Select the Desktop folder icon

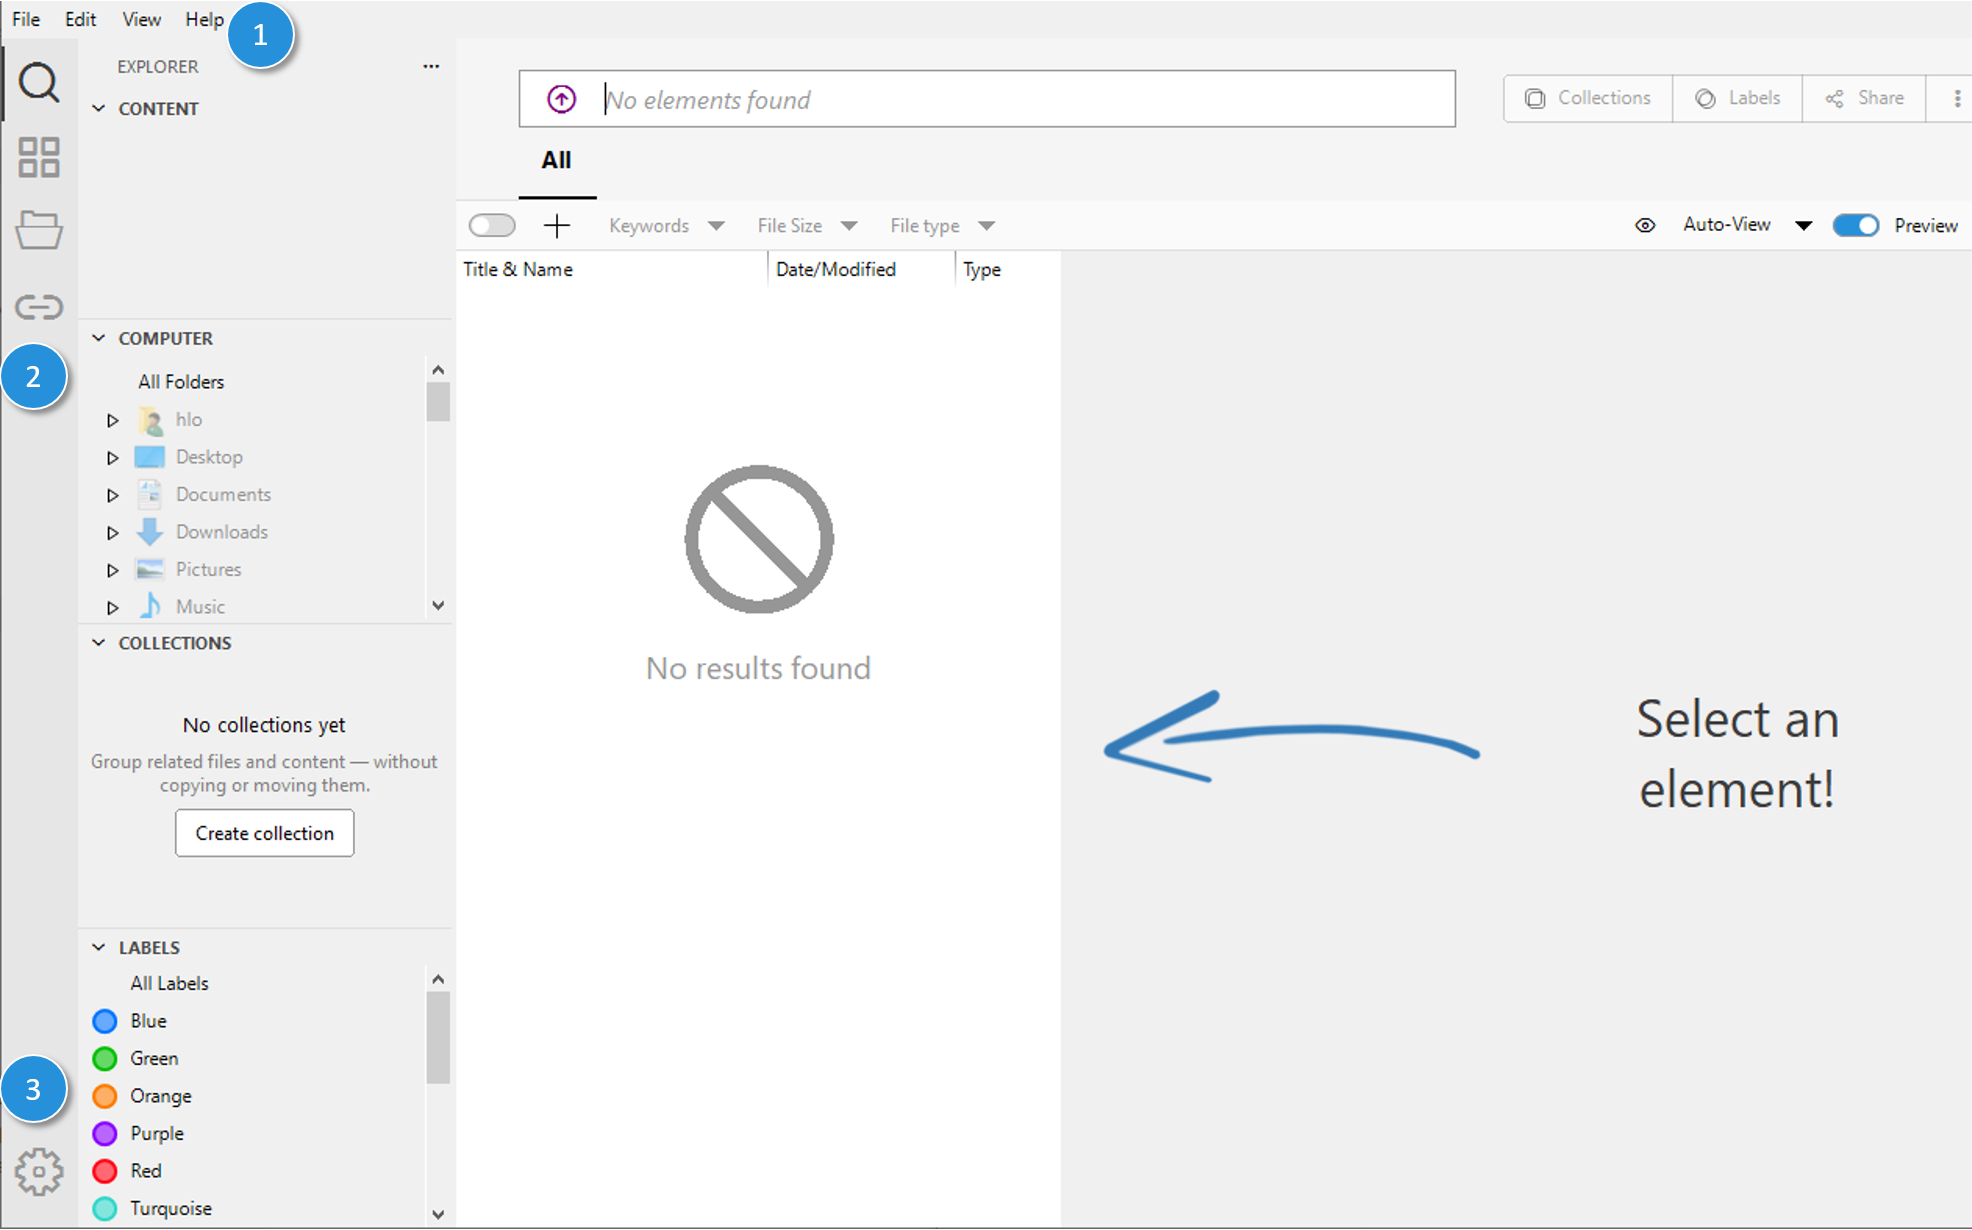click(x=150, y=457)
